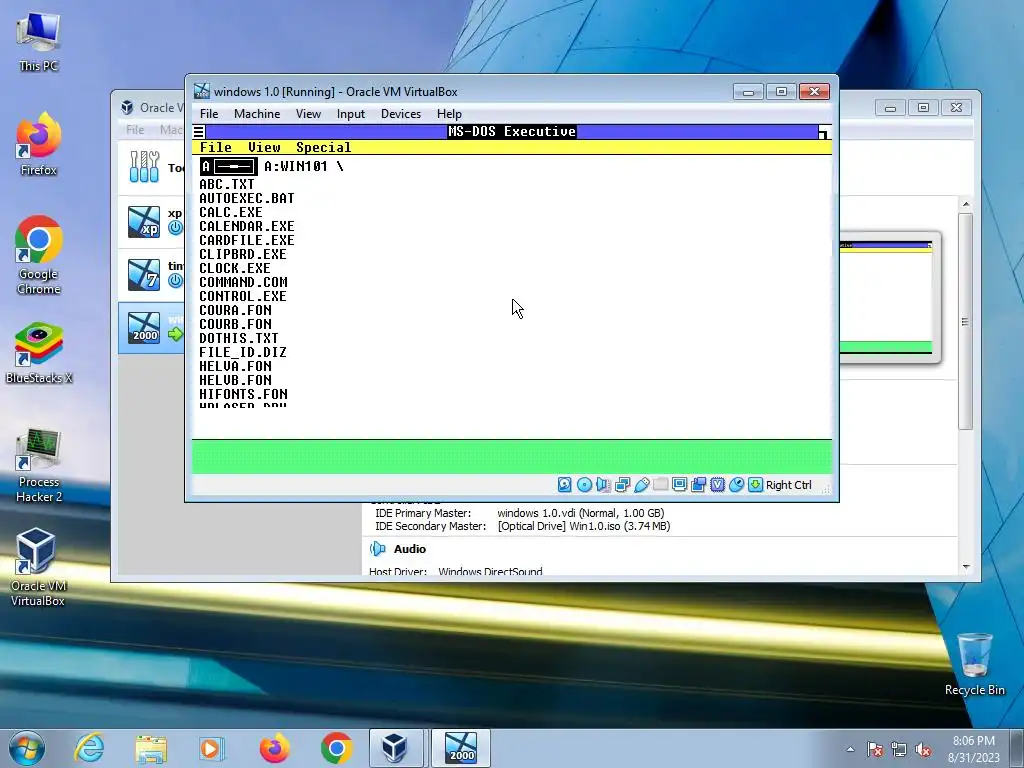Select DOTHIS.TXT file
Screen dimensions: 1024x768
(x=239, y=338)
